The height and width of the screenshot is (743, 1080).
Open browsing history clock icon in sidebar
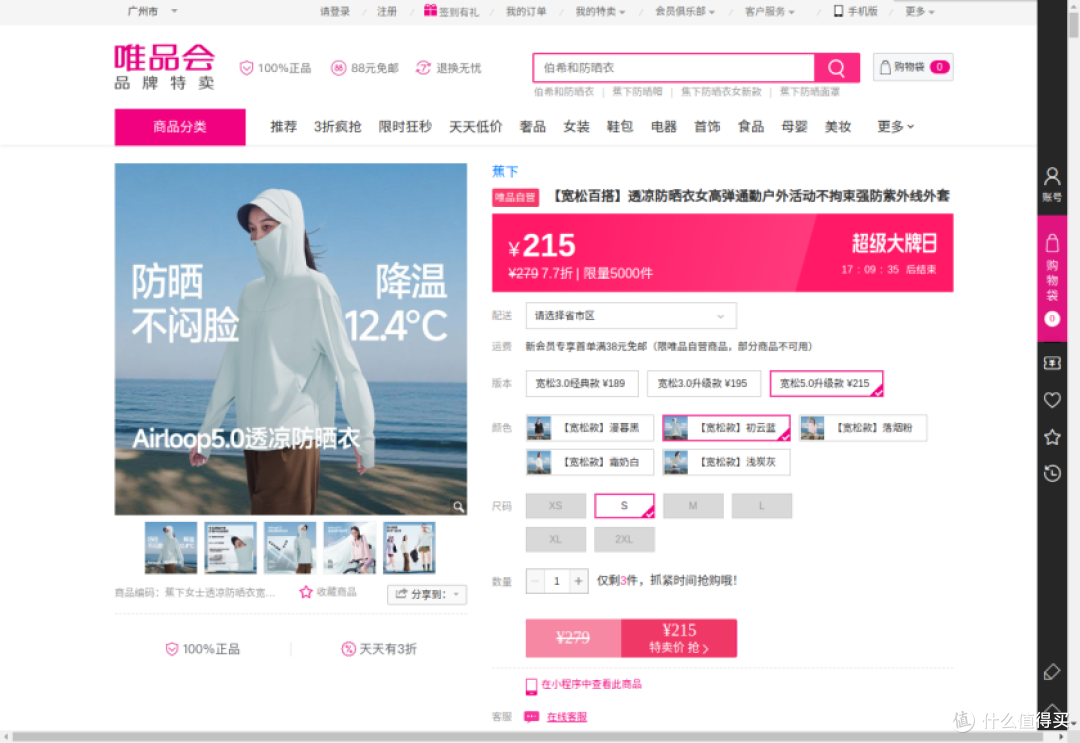[x=1052, y=473]
